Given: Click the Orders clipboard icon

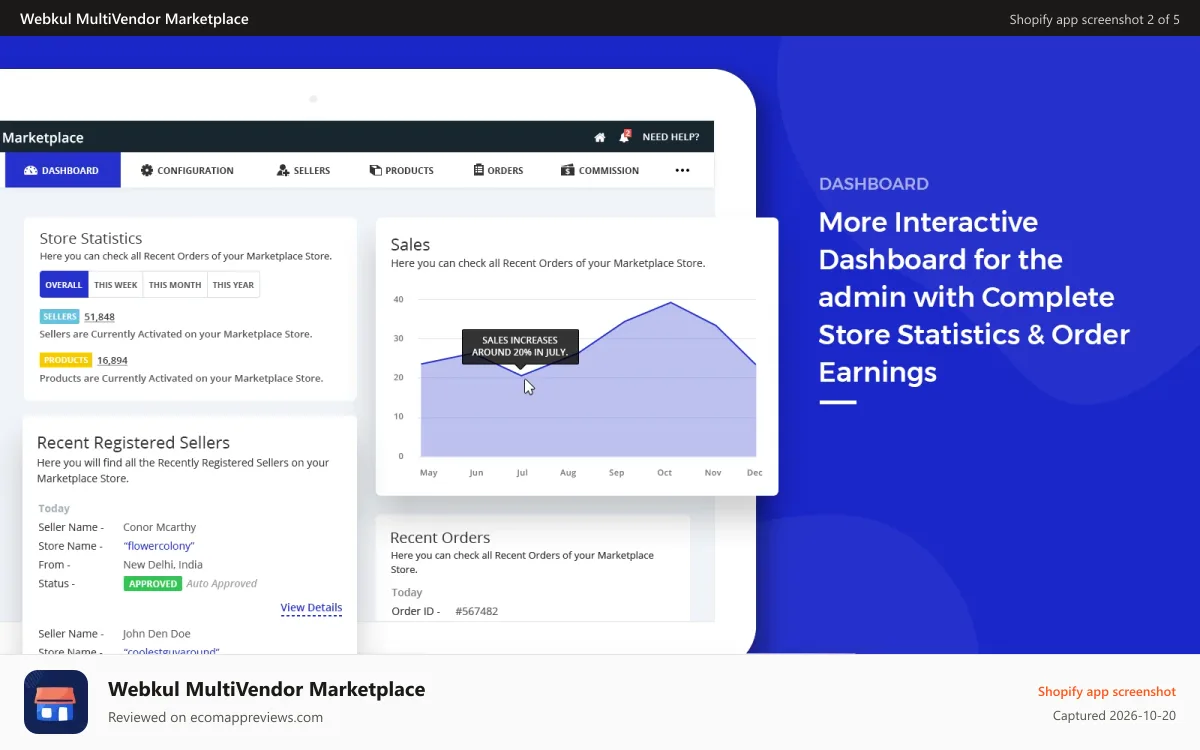Looking at the screenshot, I should [x=479, y=170].
